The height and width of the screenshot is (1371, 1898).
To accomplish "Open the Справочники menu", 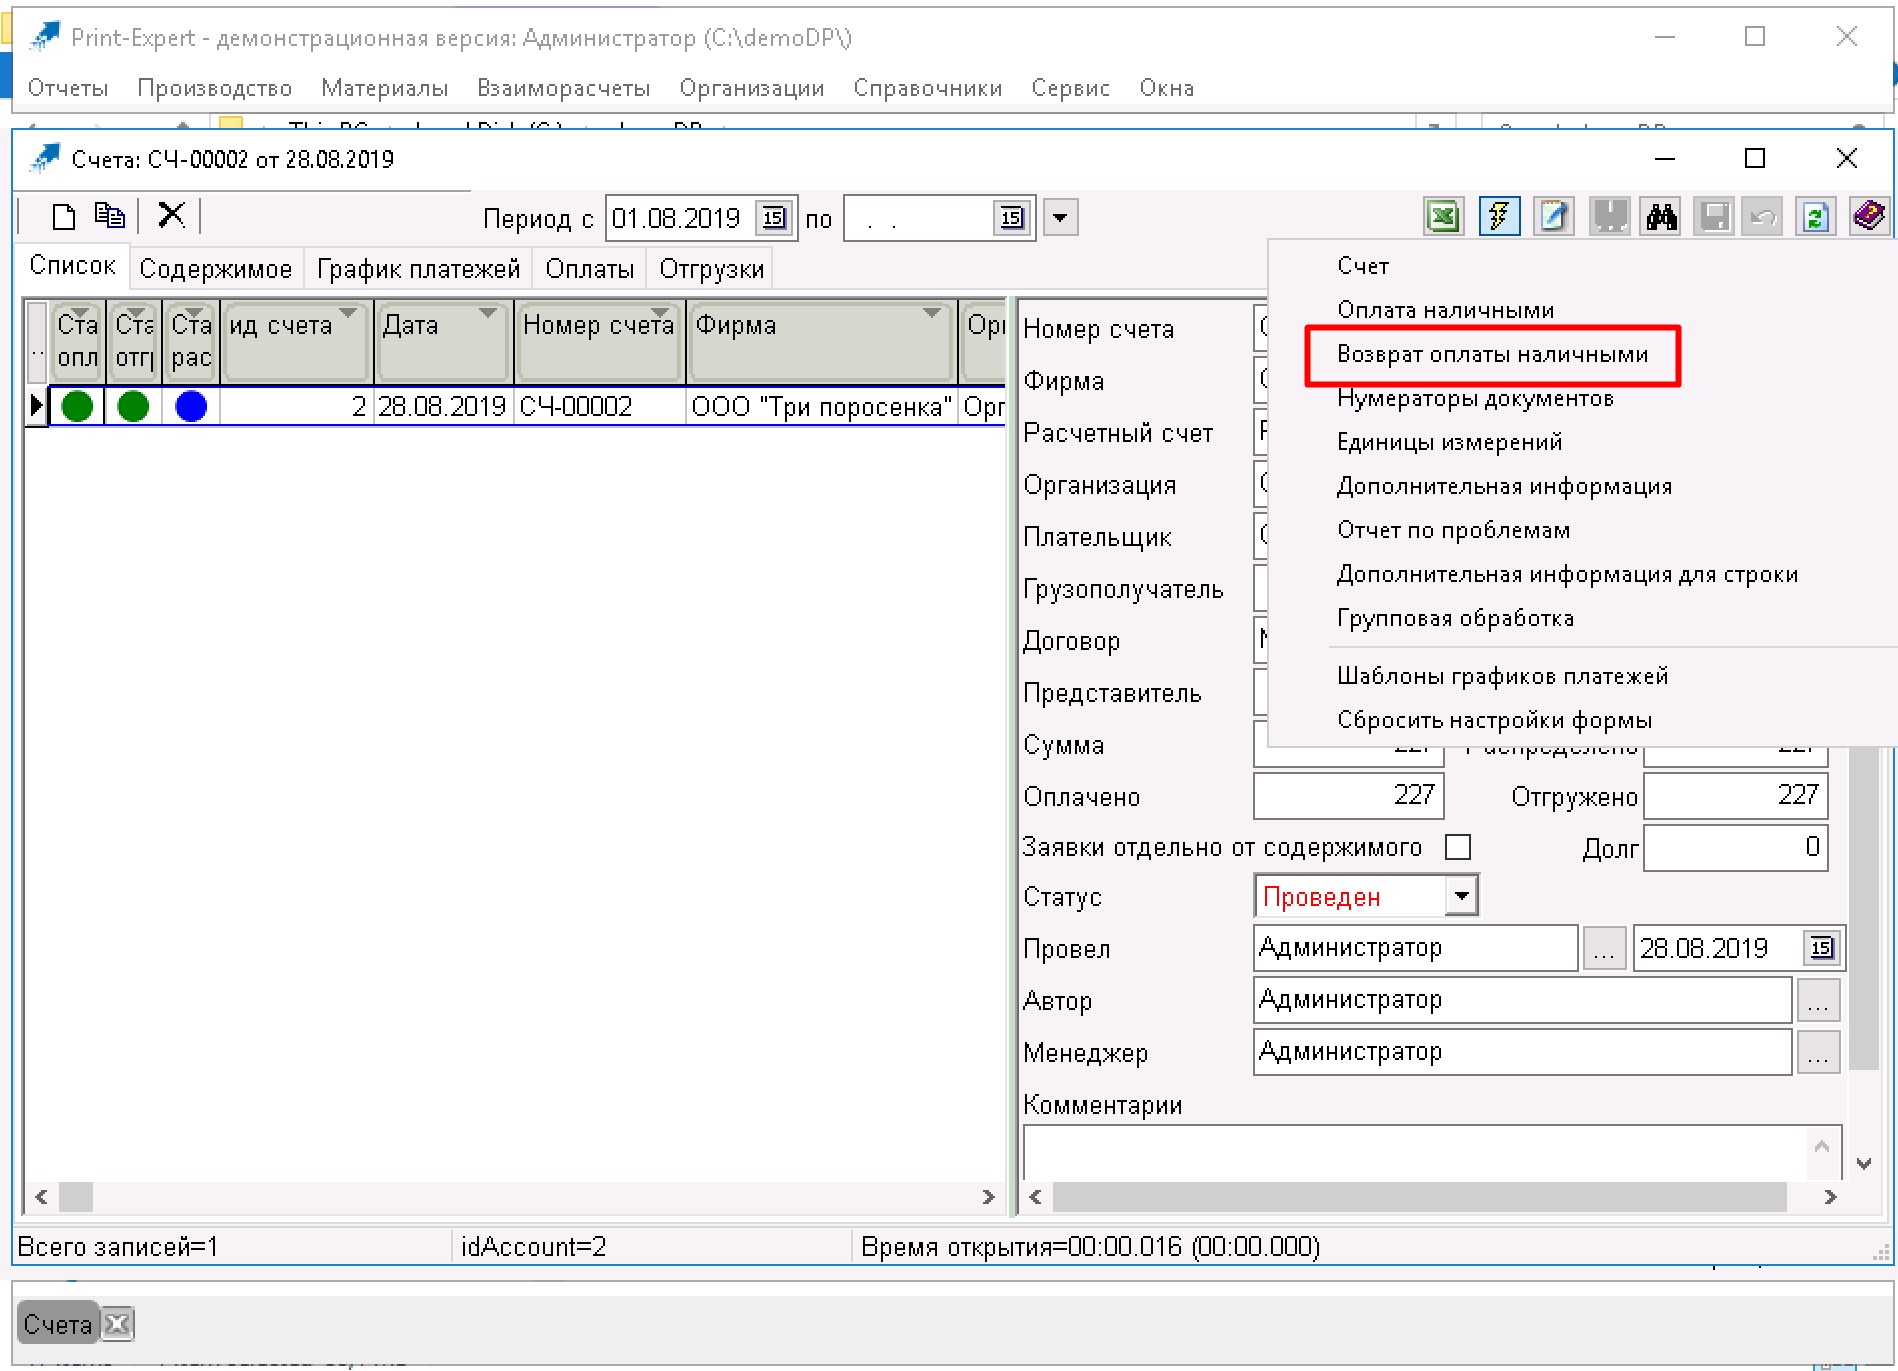I will pyautogui.click(x=927, y=88).
